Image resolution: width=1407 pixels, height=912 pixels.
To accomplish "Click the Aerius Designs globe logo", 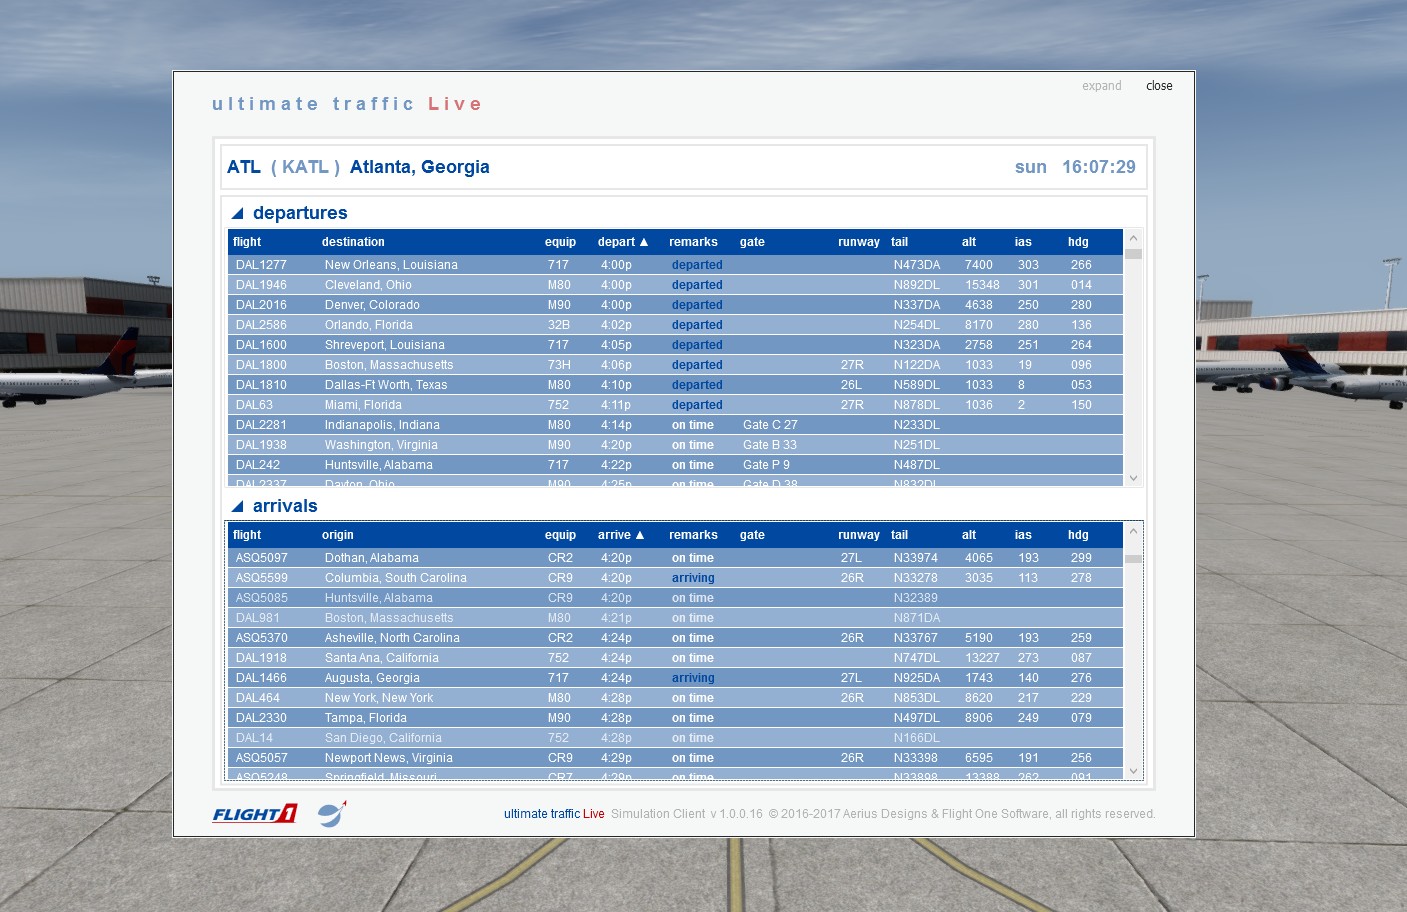I will [x=332, y=814].
